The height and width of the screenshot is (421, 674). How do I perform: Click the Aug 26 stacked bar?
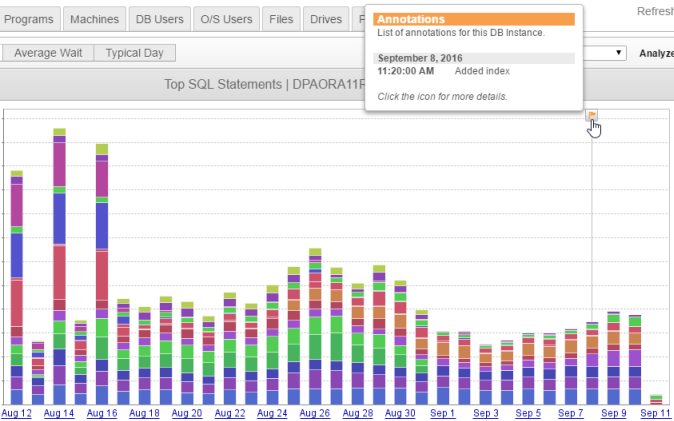315,330
